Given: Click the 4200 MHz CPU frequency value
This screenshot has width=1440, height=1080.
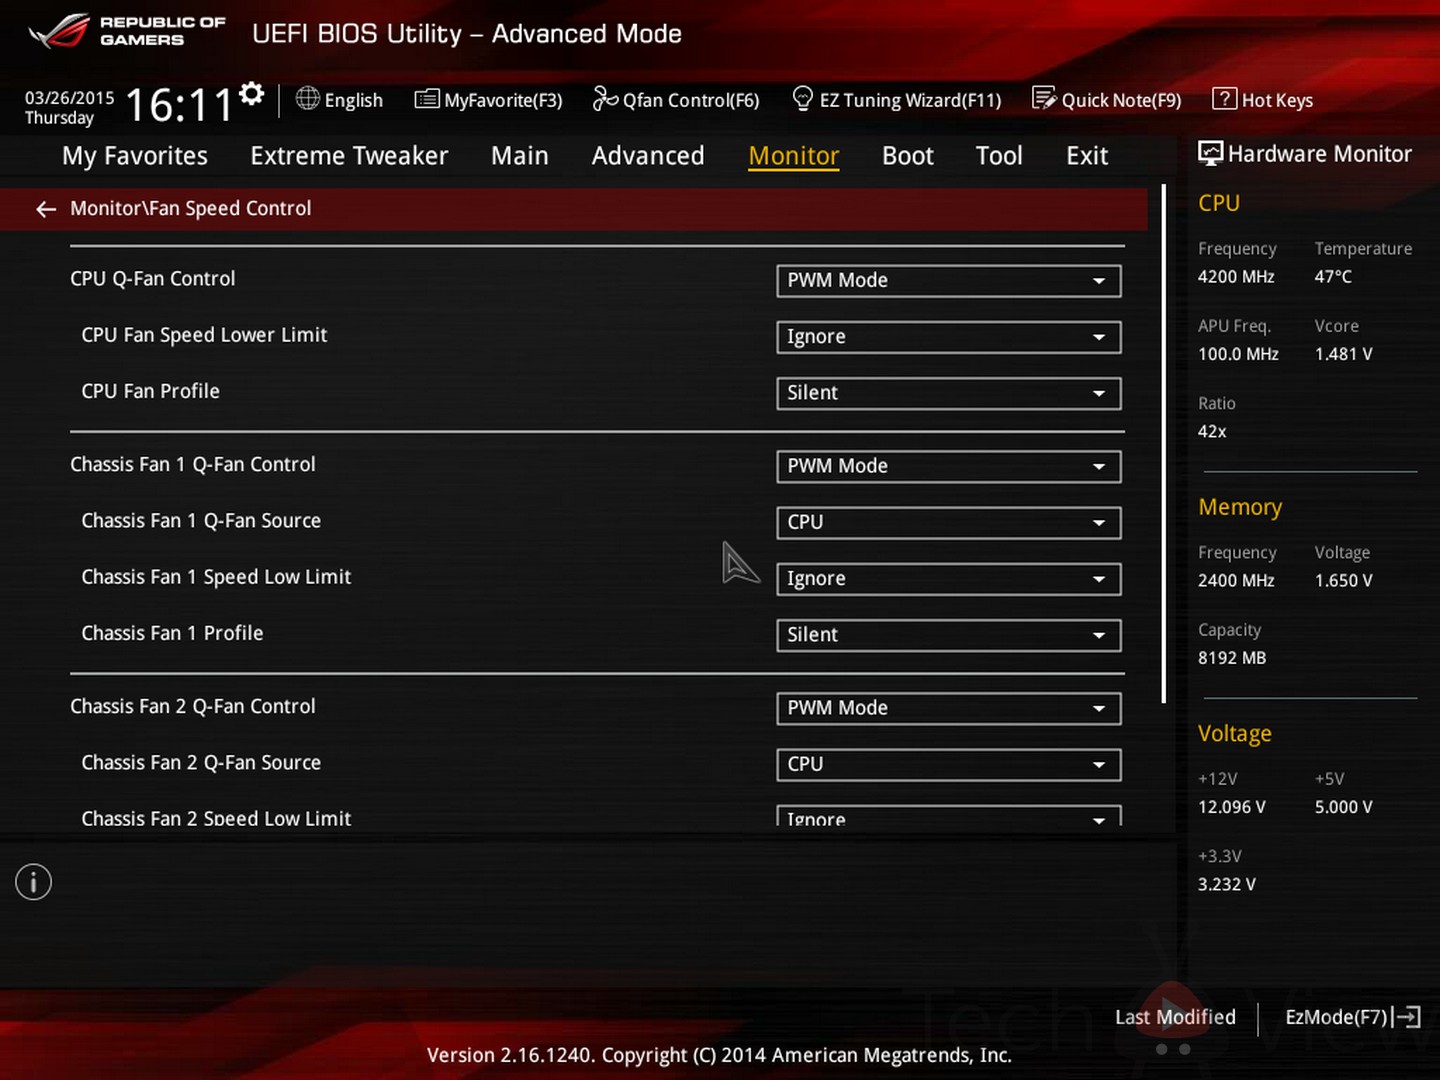Looking at the screenshot, I should tap(1236, 276).
